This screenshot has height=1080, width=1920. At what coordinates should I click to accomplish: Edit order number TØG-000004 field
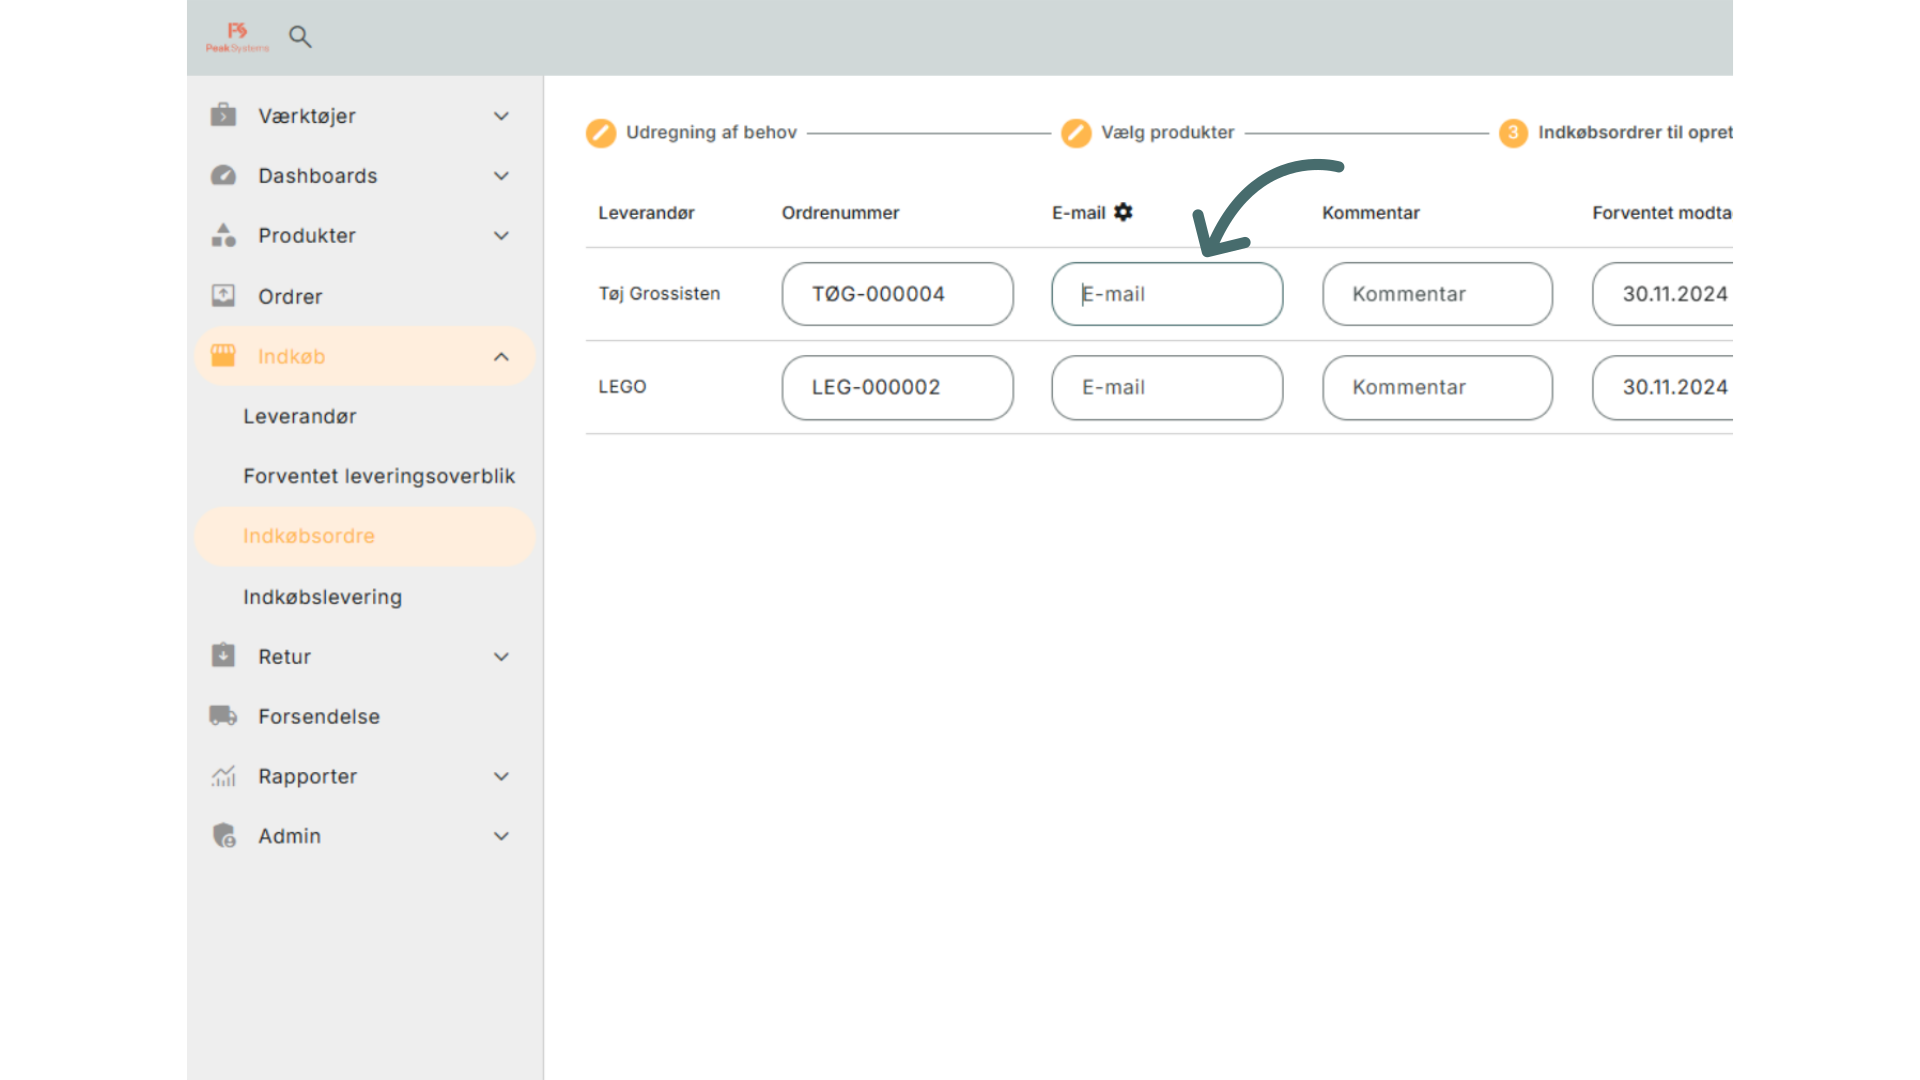click(x=897, y=294)
